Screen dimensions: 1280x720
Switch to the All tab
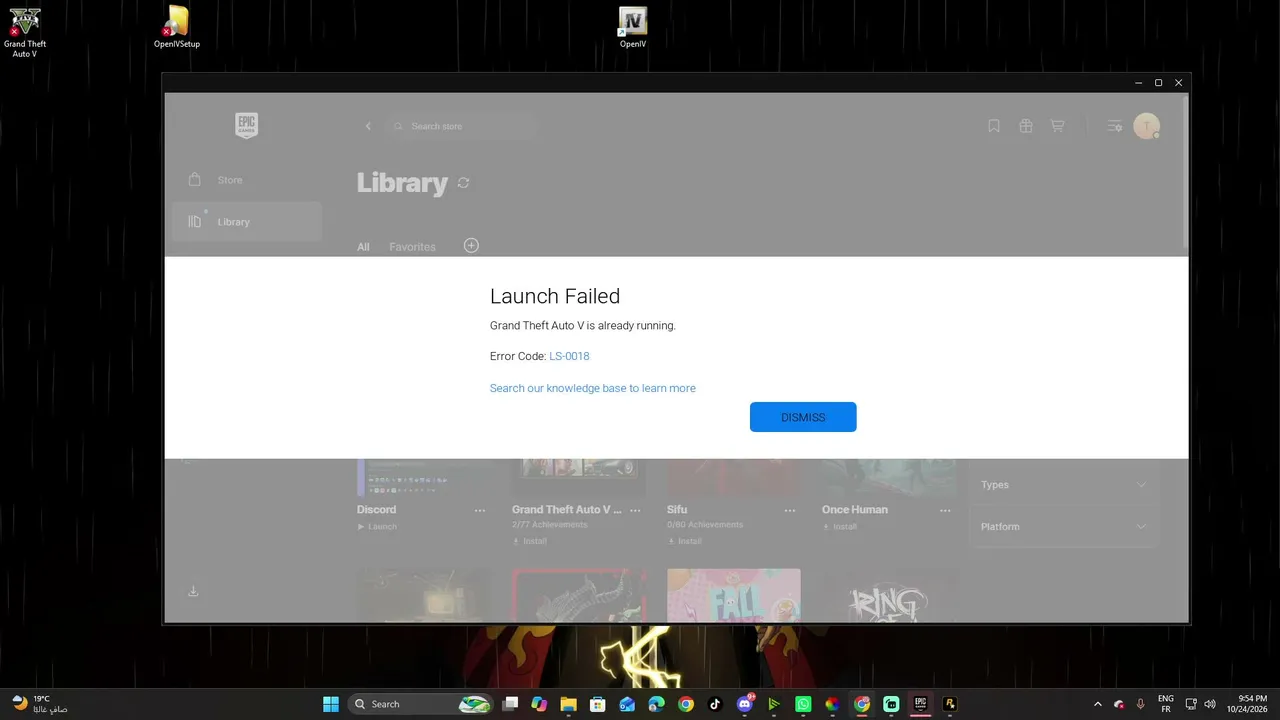tap(363, 247)
